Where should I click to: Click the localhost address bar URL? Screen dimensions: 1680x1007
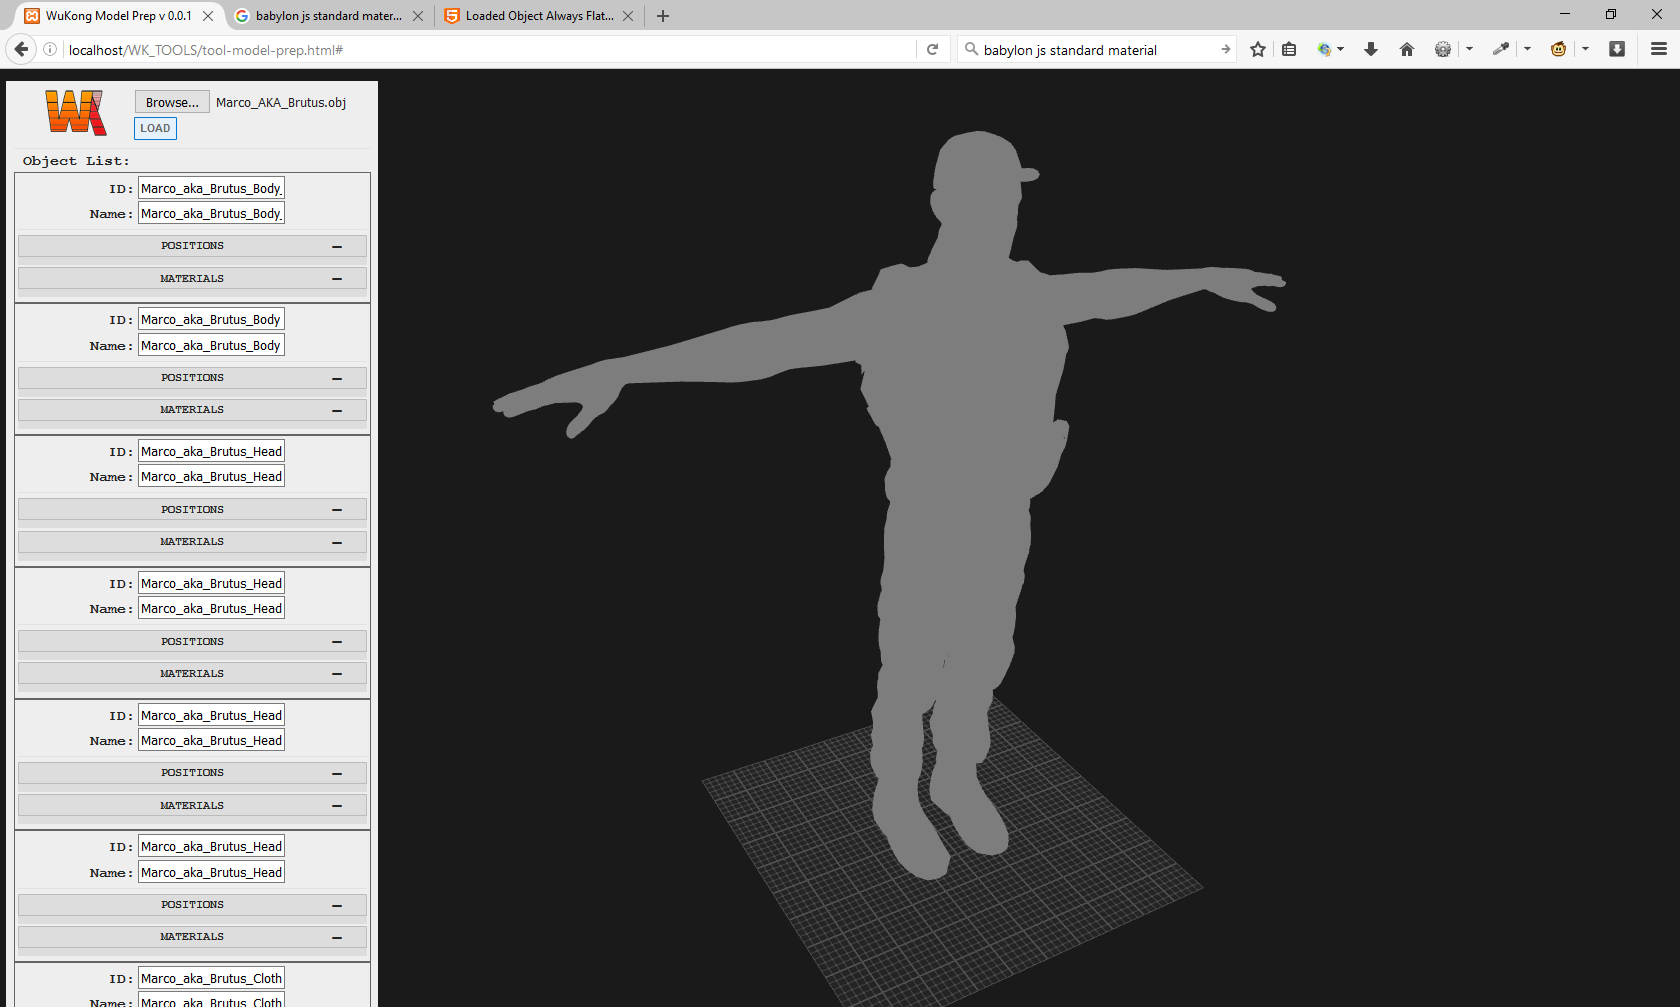click(x=488, y=49)
